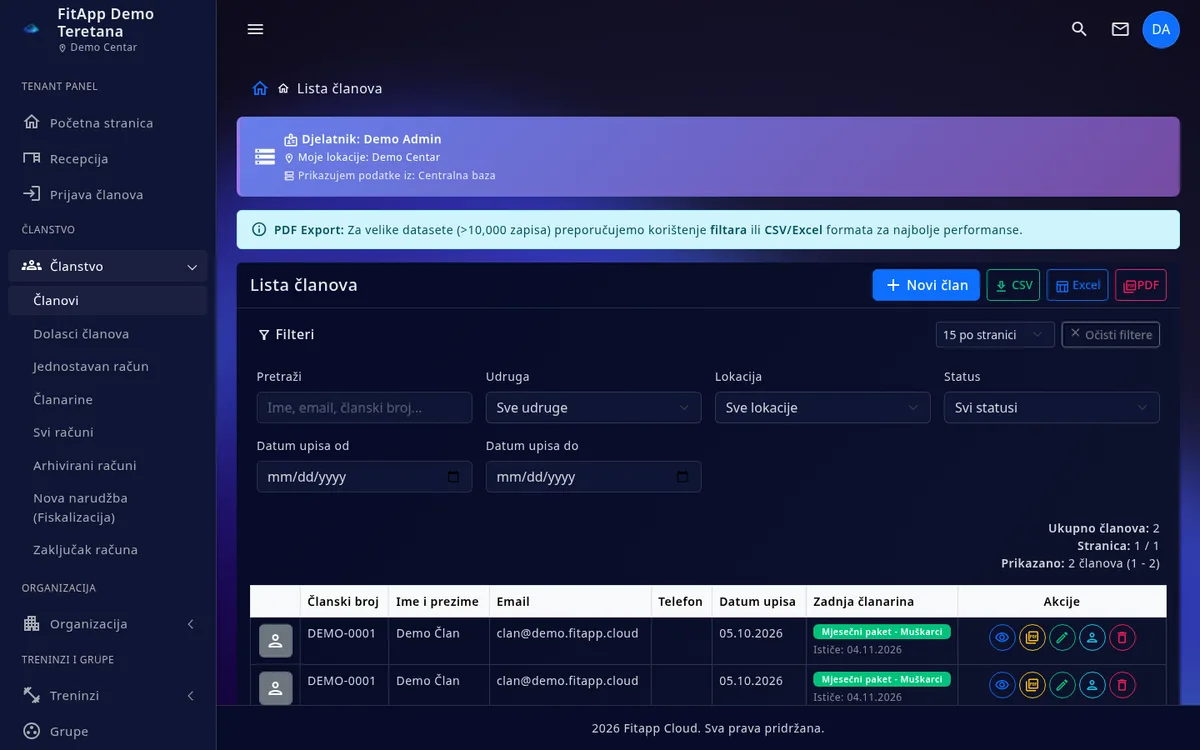Viewport: 1200px width, 750px height.
Task: Open the Svi statusi dropdown
Action: [1052, 408]
